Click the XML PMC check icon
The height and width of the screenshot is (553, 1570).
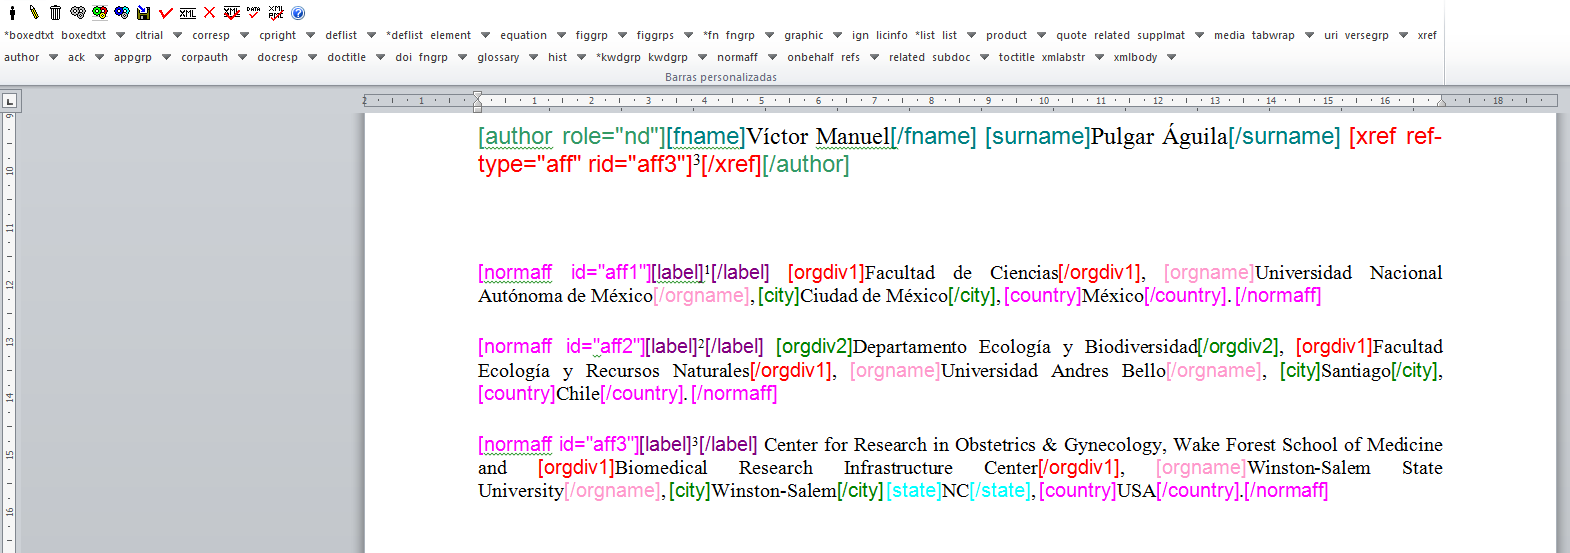[276, 13]
